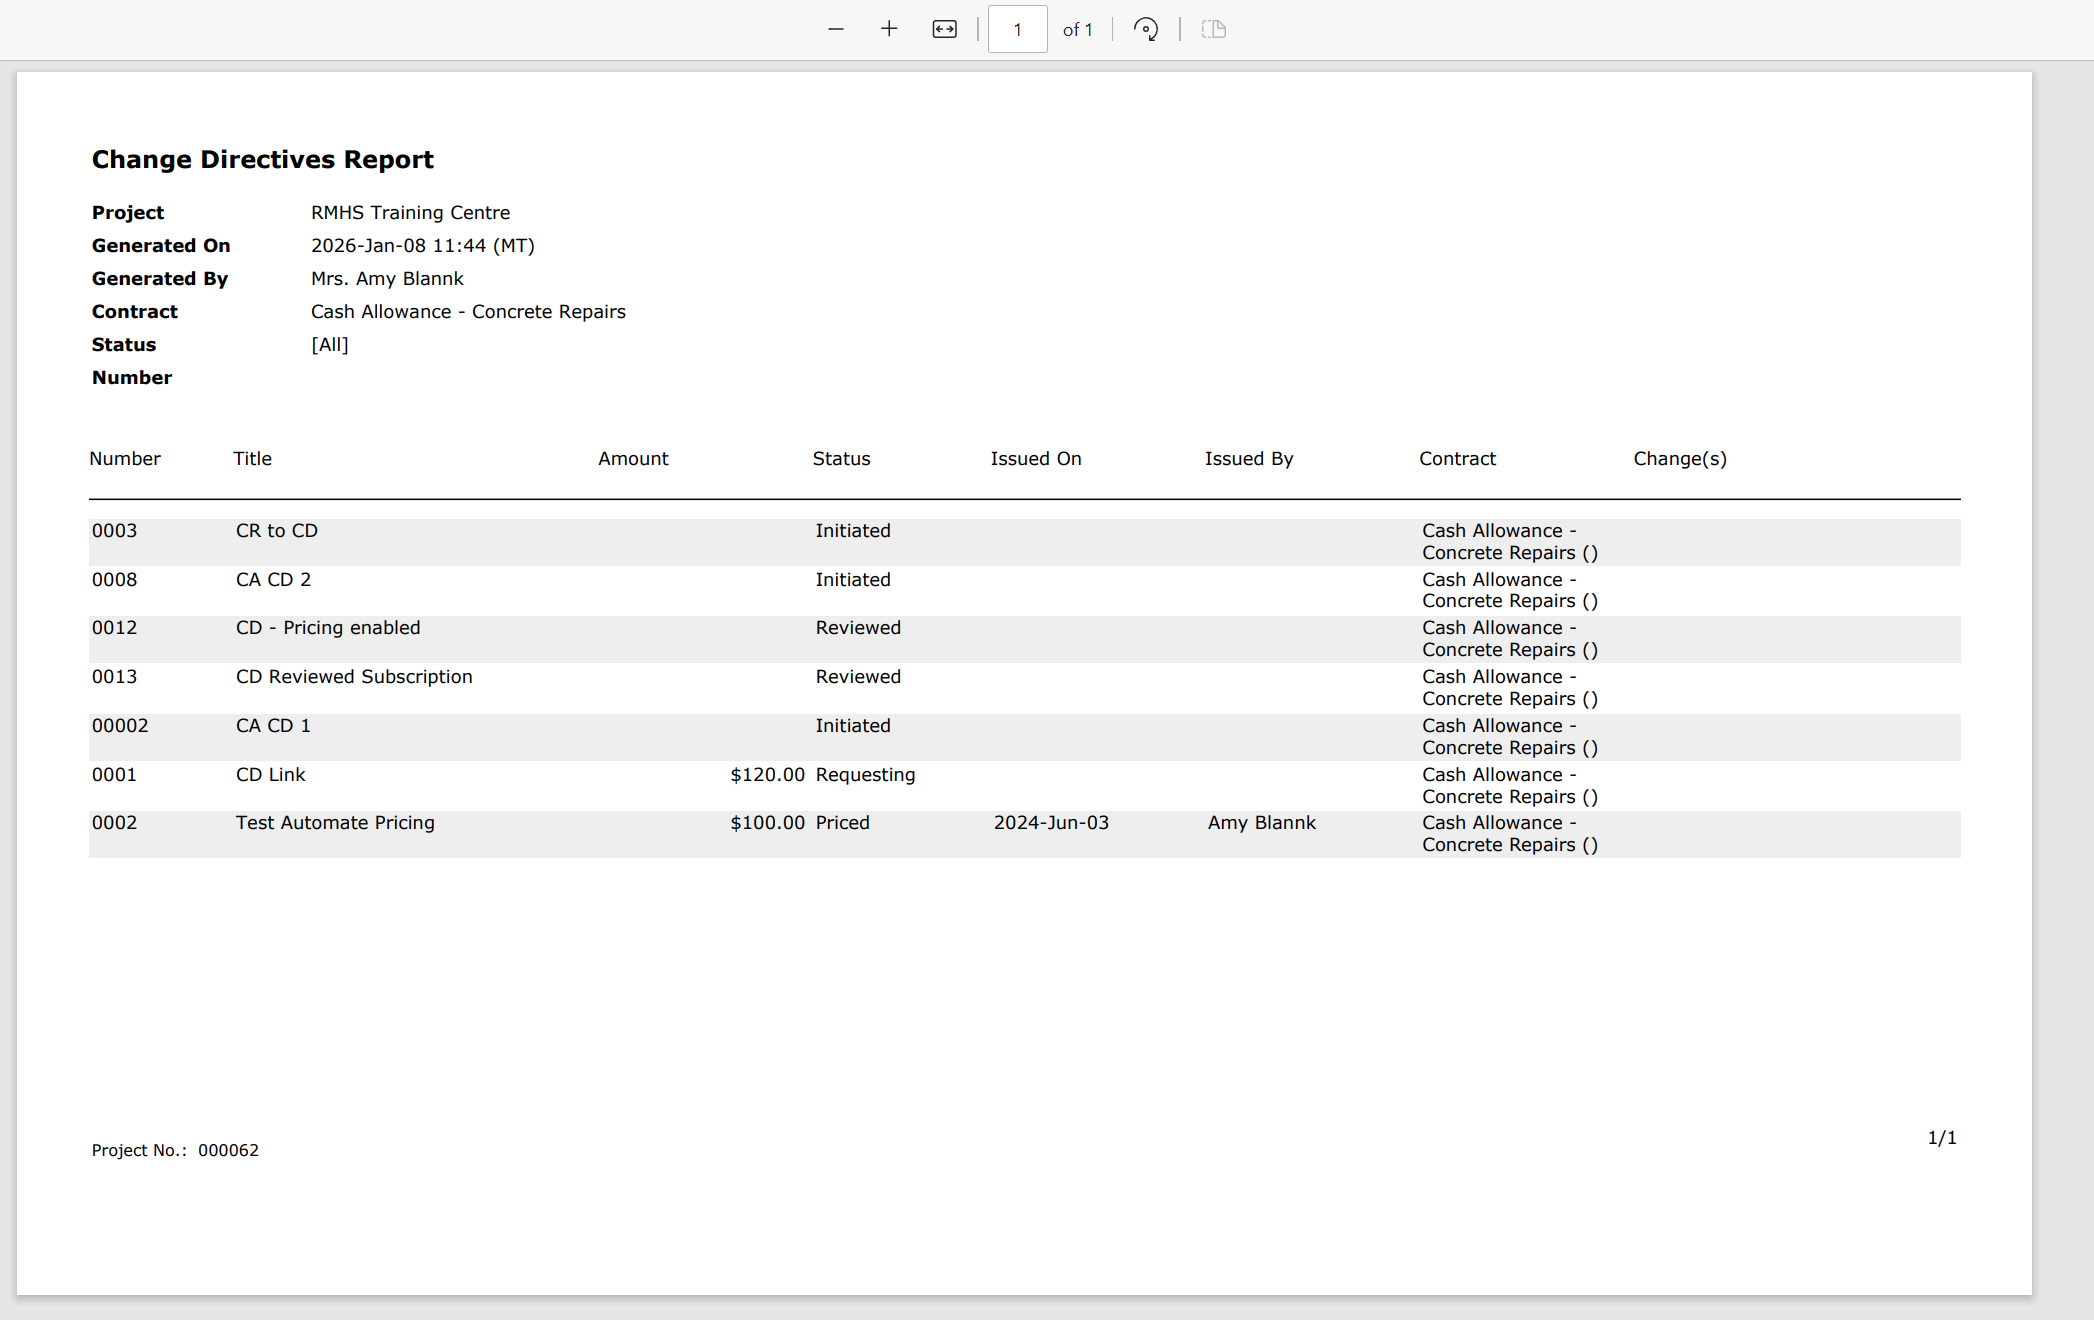Screen dimensions: 2094x1320
Task: Click directive number '0002'
Action: click(114, 822)
